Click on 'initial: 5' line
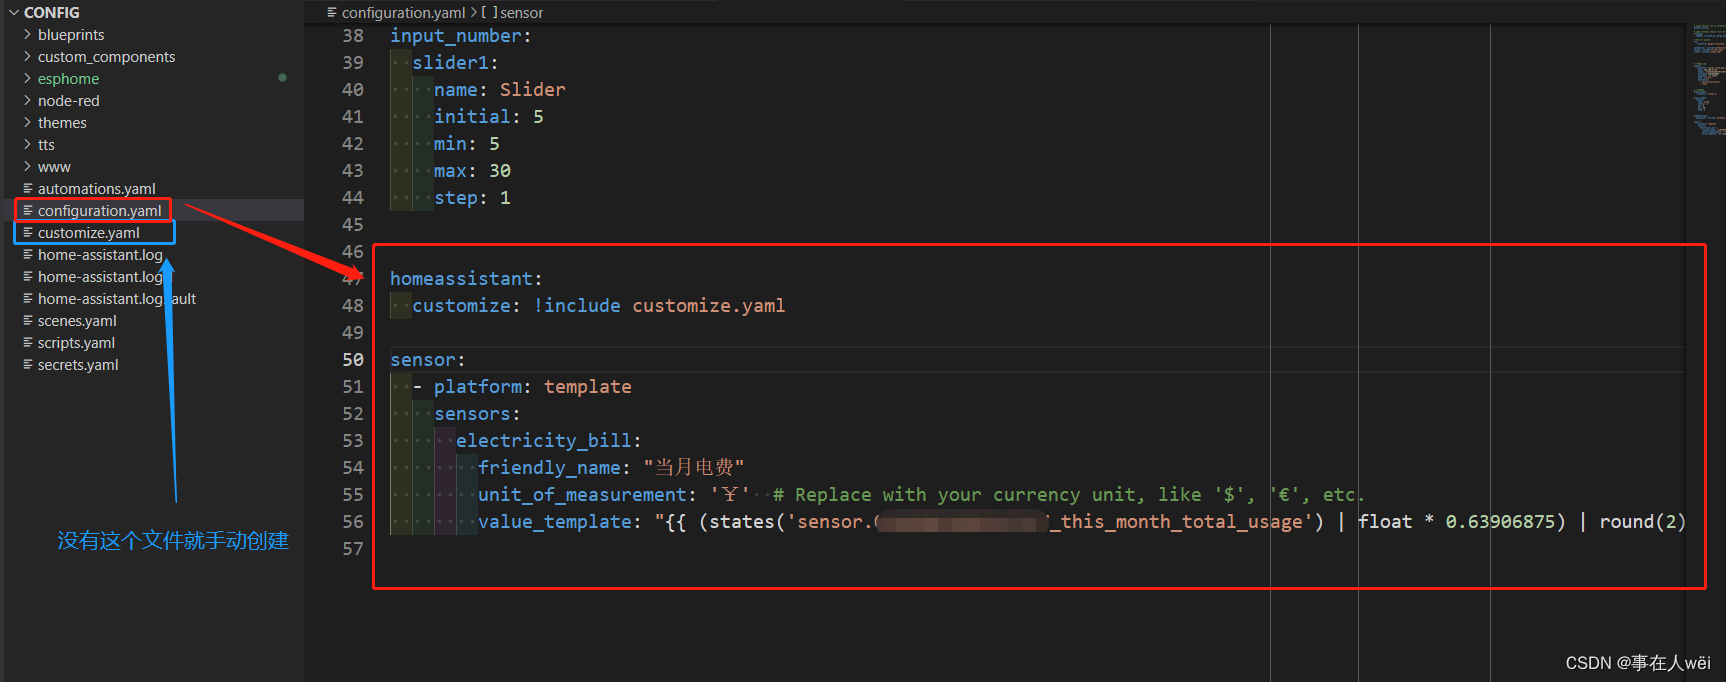 click(488, 117)
